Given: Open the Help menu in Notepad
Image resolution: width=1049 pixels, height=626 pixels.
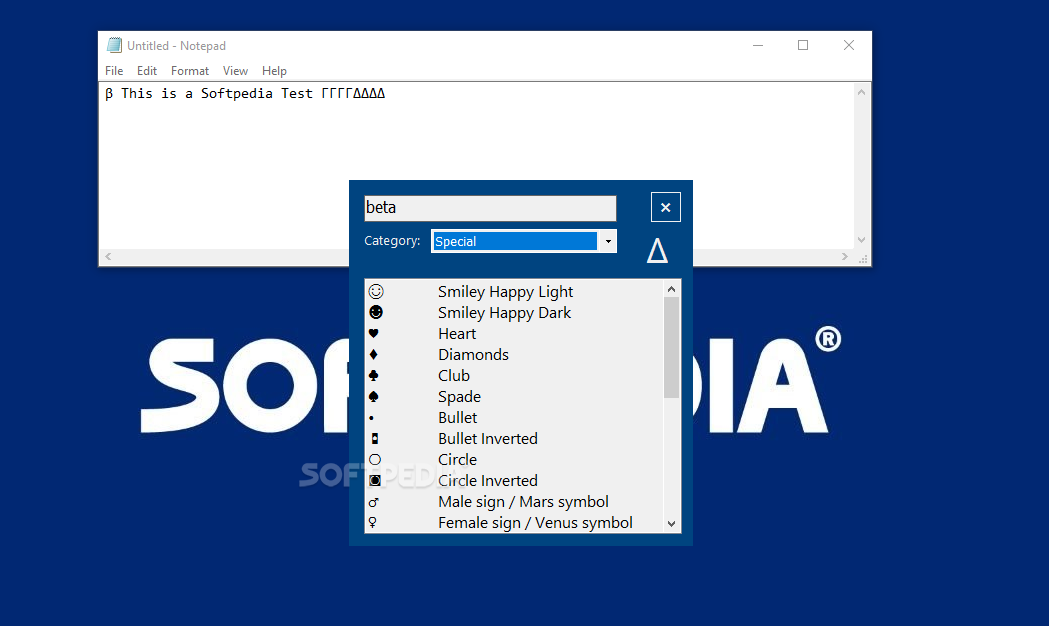Looking at the screenshot, I should (274, 71).
